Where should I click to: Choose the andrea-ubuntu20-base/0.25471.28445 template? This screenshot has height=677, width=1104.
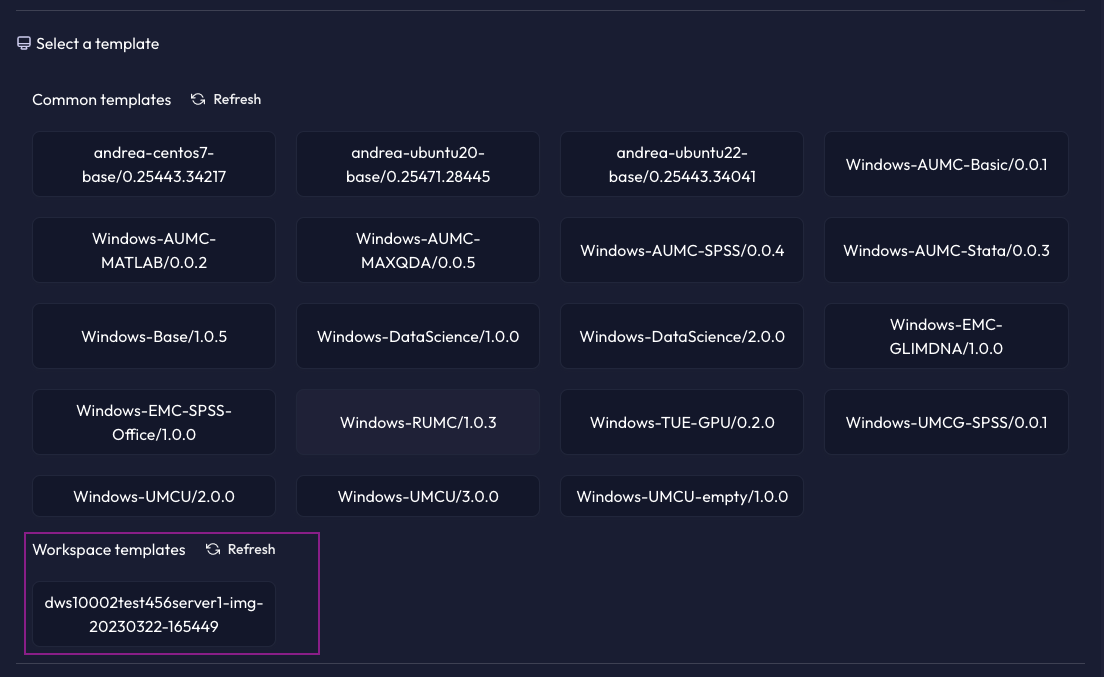tap(418, 164)
